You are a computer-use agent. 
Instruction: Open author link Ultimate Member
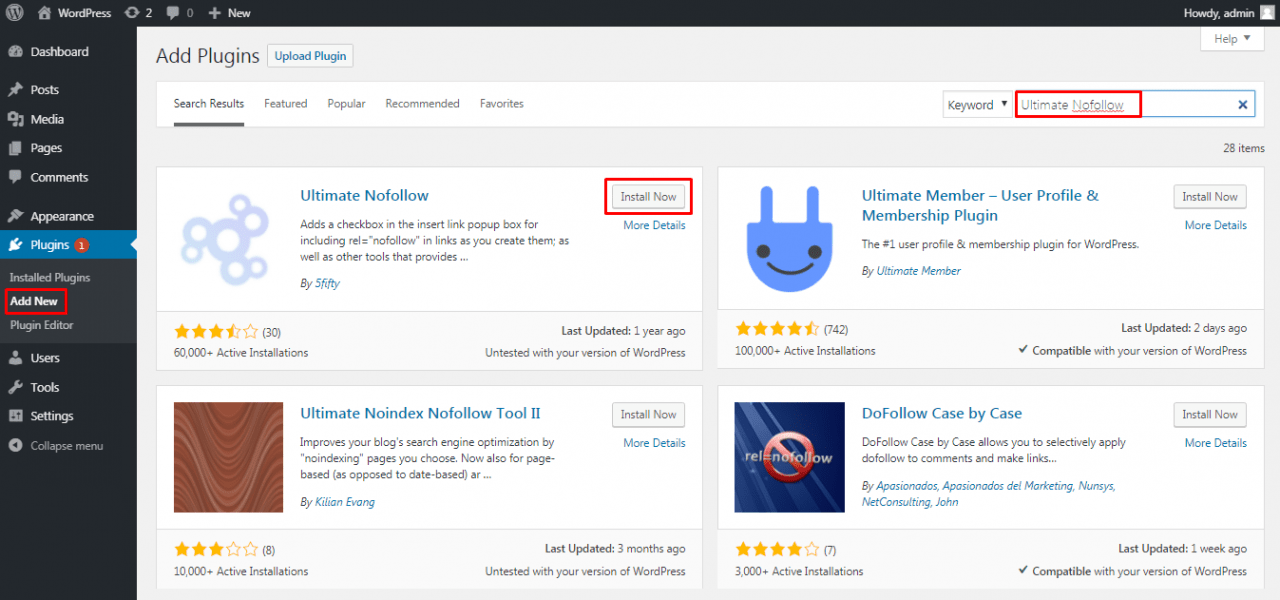pyautogui.click(x=918, y=271)
